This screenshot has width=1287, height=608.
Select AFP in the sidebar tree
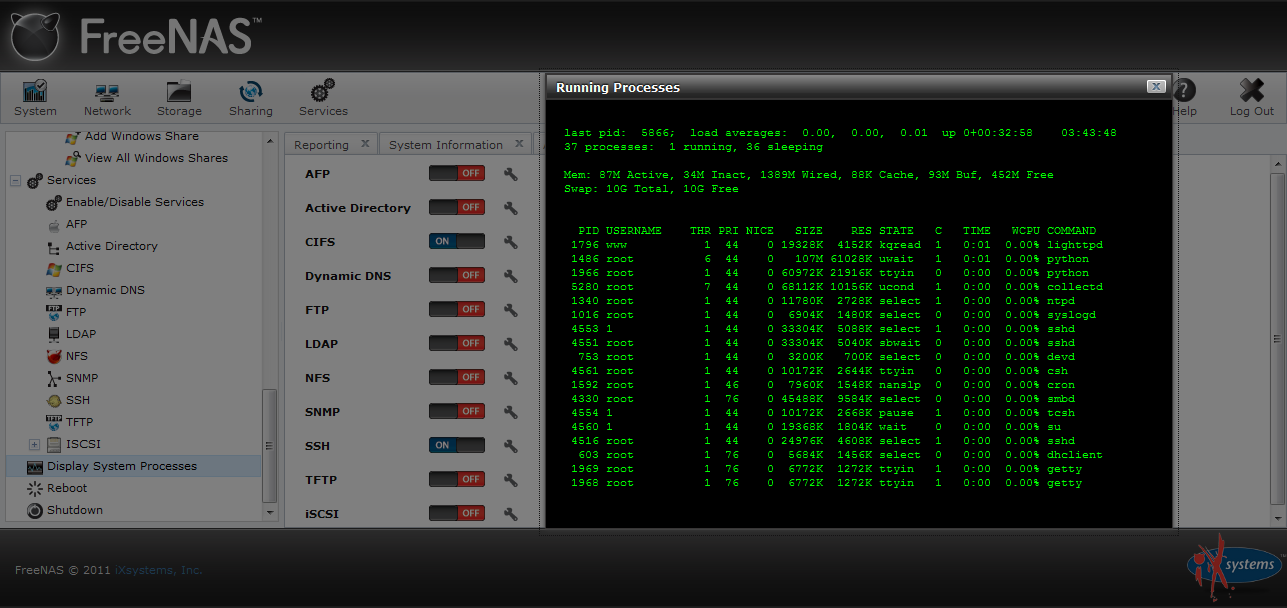coord(77,224)
